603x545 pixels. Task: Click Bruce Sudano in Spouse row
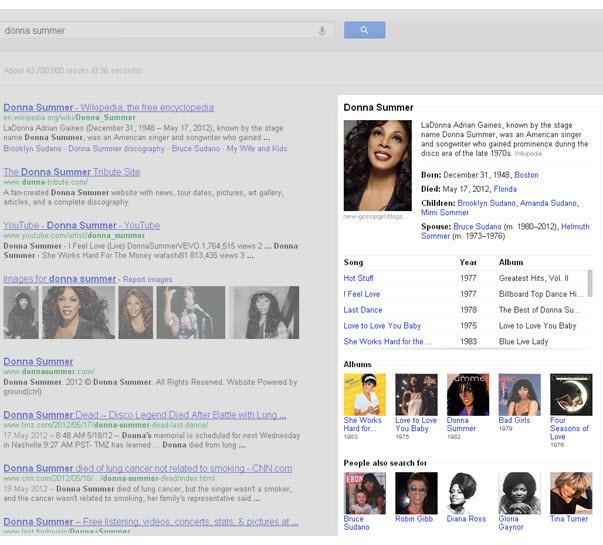tap(477, 227)
